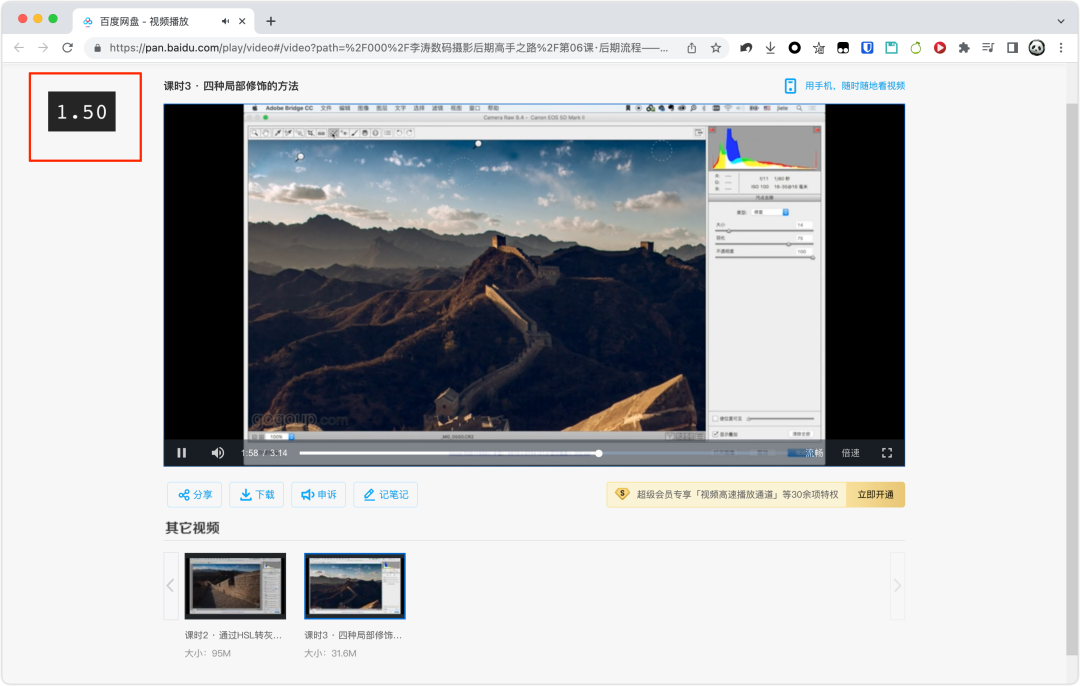
Task: Click the 下载 download button
Action: pos(256,495)
